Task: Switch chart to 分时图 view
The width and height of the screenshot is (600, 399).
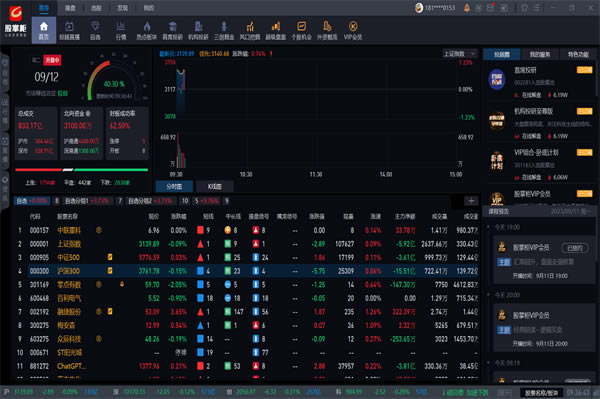Action: pyautogui.click(x=174, y=186)
